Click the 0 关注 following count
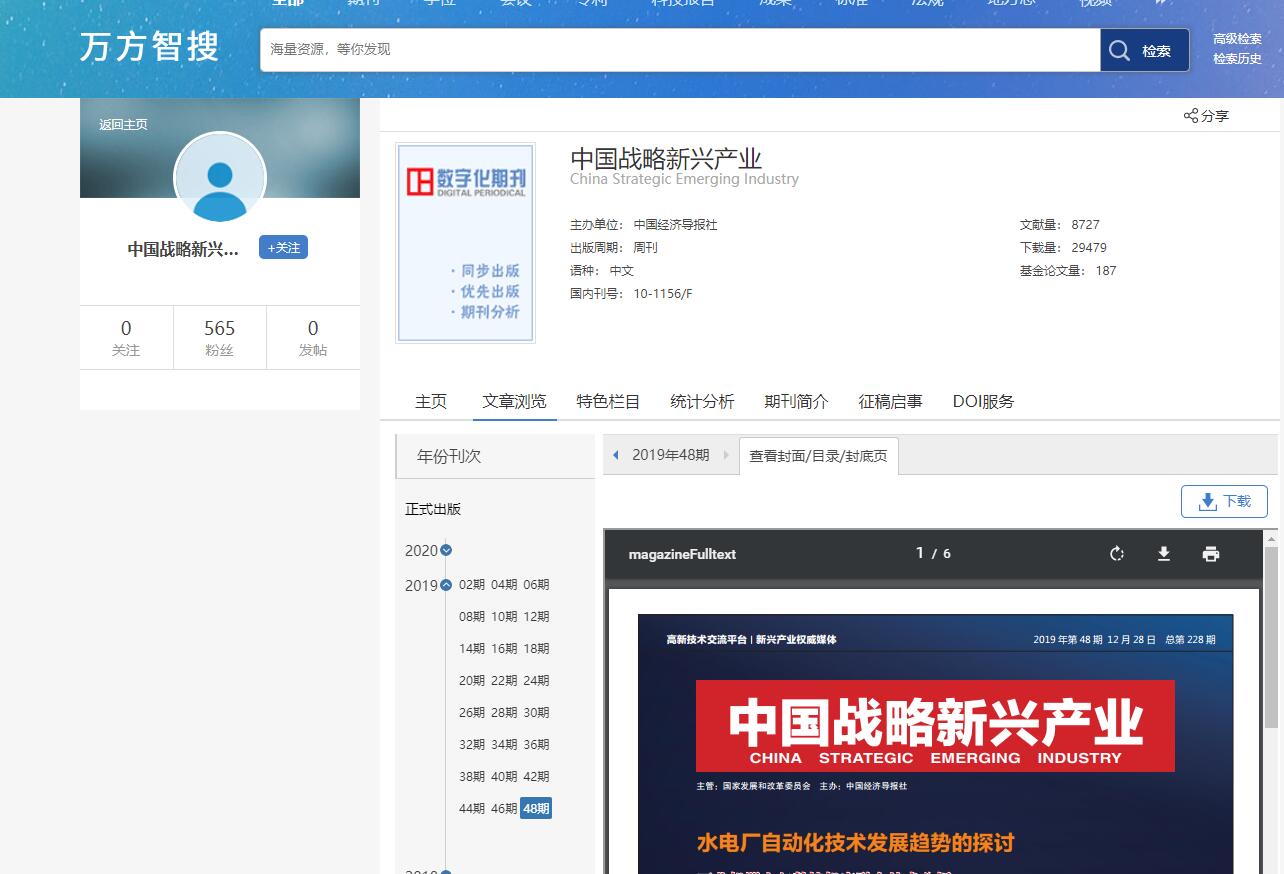Viewport: 1284px width, 874px height. pos(126,338)
